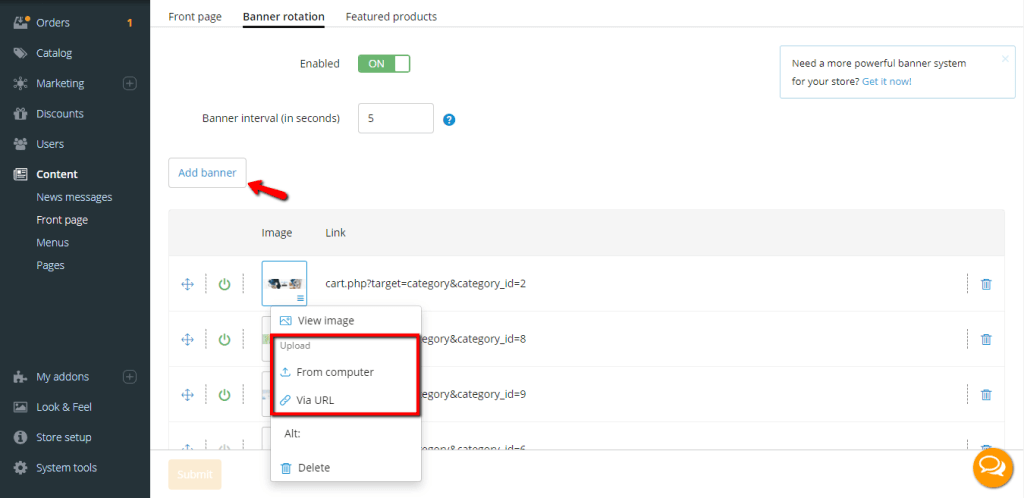Click the Submit button
The image size is (1024, 498).
(195, 475)
